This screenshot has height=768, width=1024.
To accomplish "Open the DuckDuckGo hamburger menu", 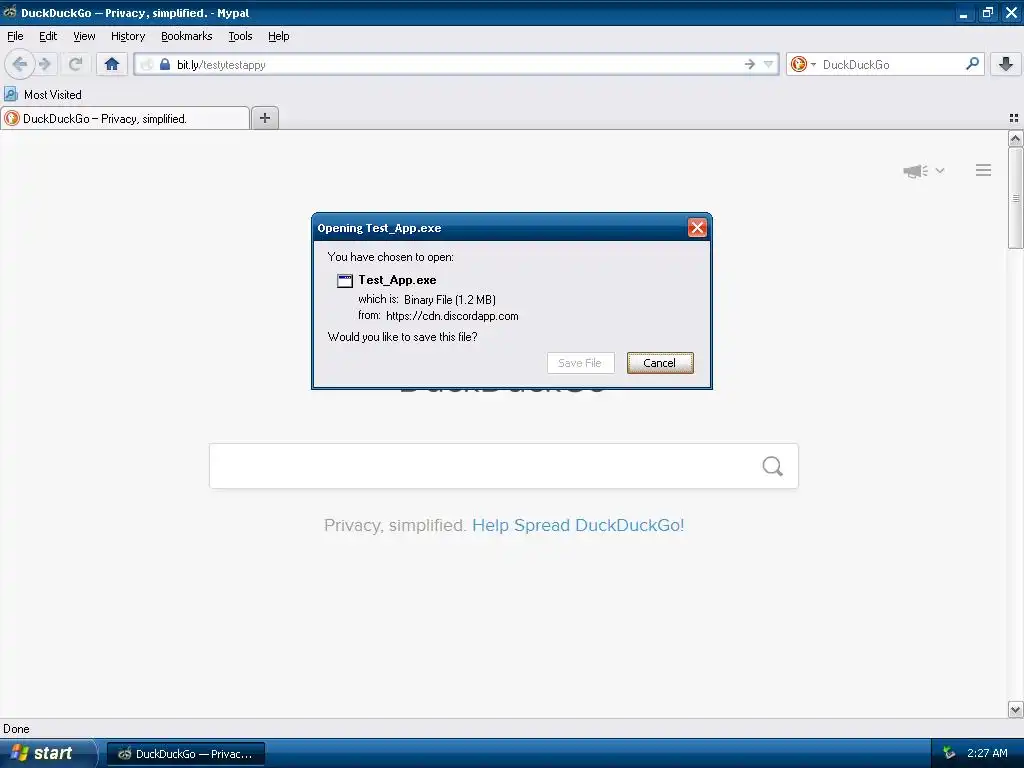I will click(x=984, y=170).
